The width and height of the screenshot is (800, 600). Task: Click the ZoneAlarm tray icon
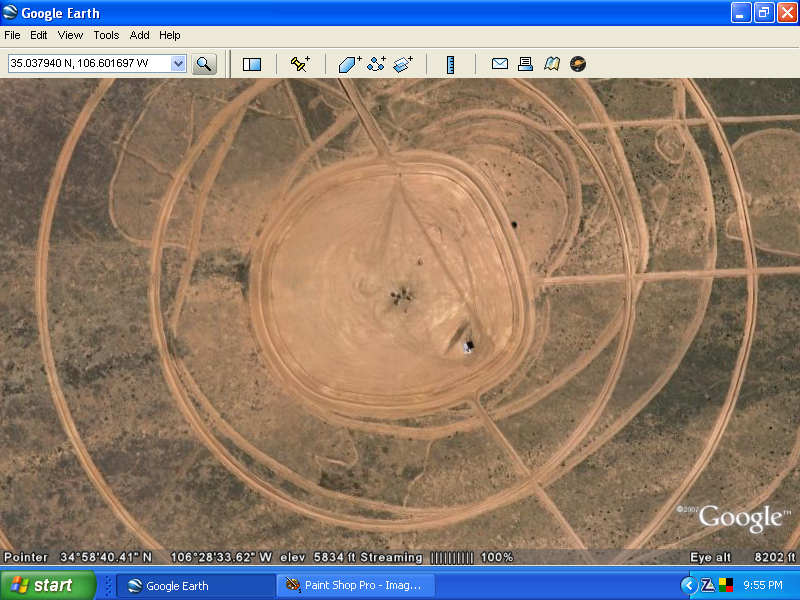(708, 585)
